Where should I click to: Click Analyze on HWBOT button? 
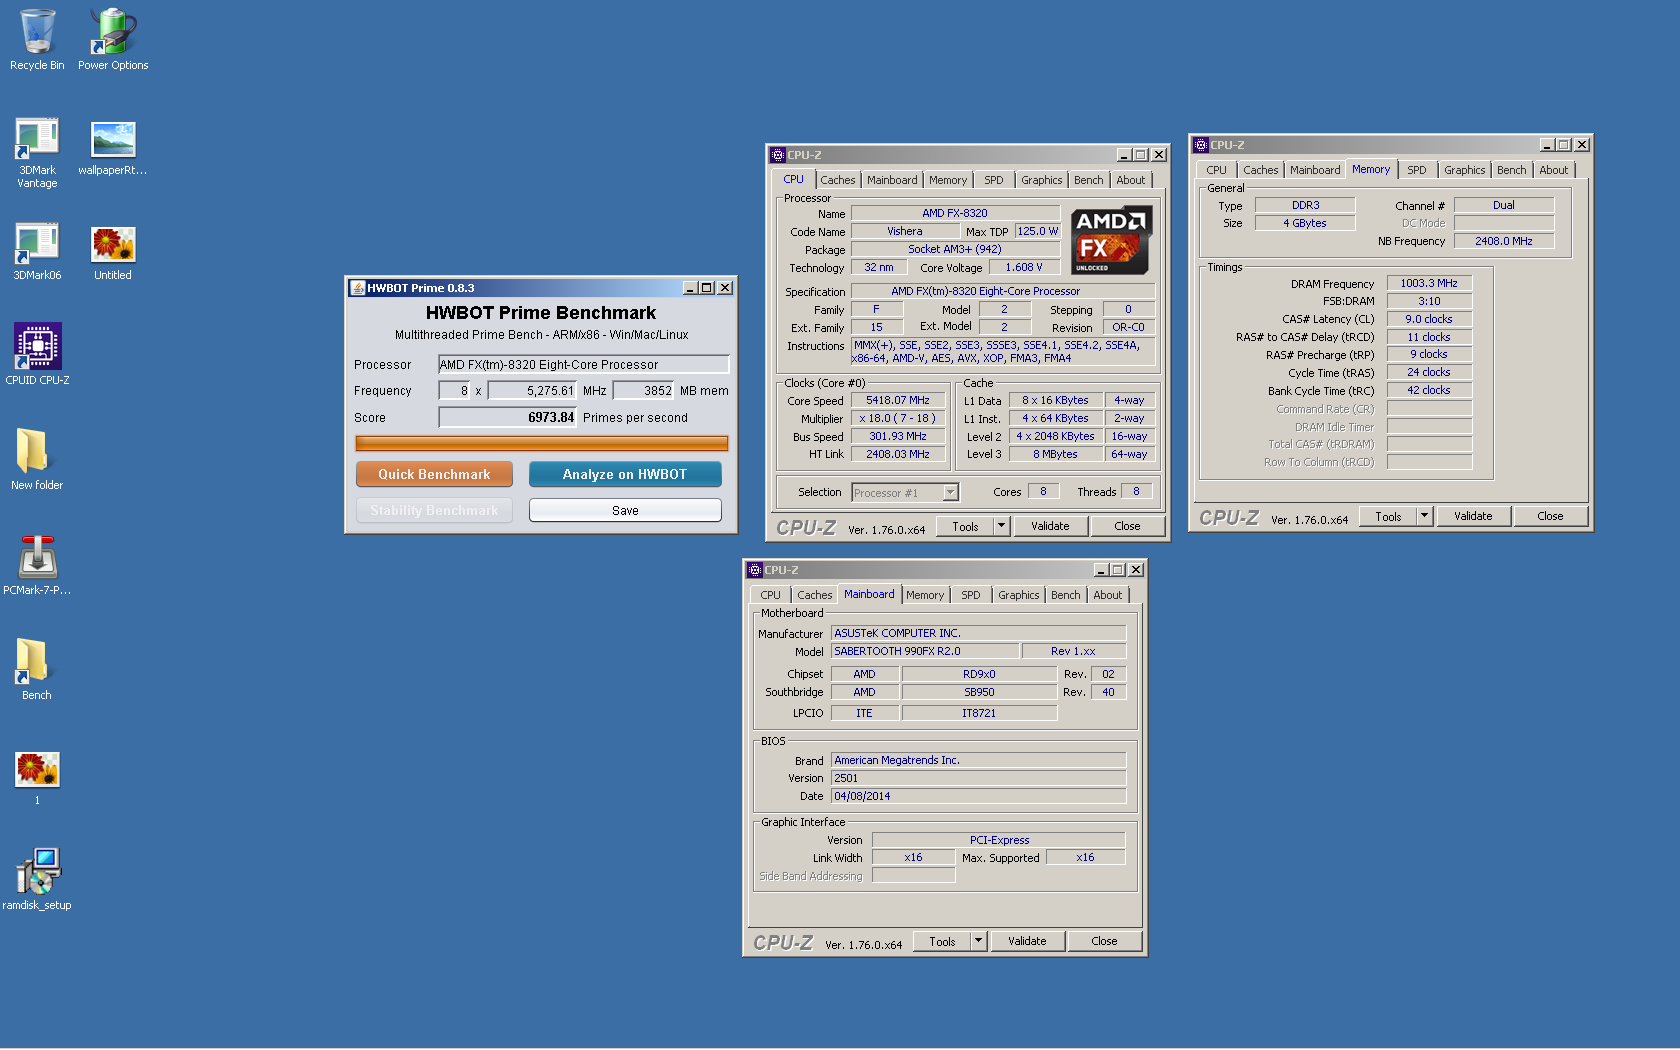625,474
